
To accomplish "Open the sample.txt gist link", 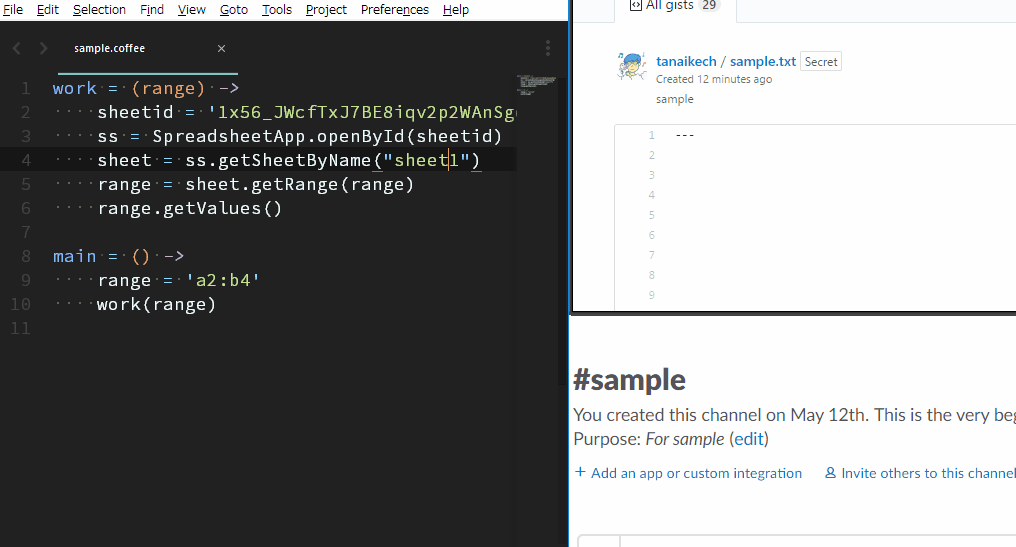I will (x=763, y=62).
